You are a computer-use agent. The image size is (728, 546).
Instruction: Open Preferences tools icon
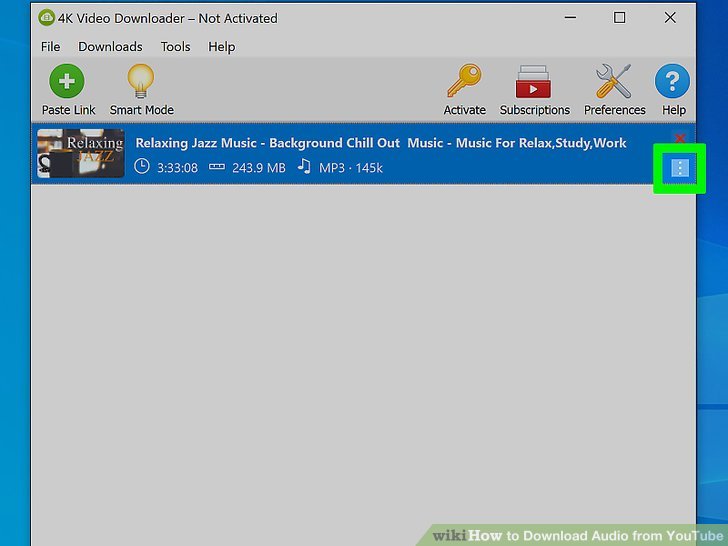[x=614, y=81]
